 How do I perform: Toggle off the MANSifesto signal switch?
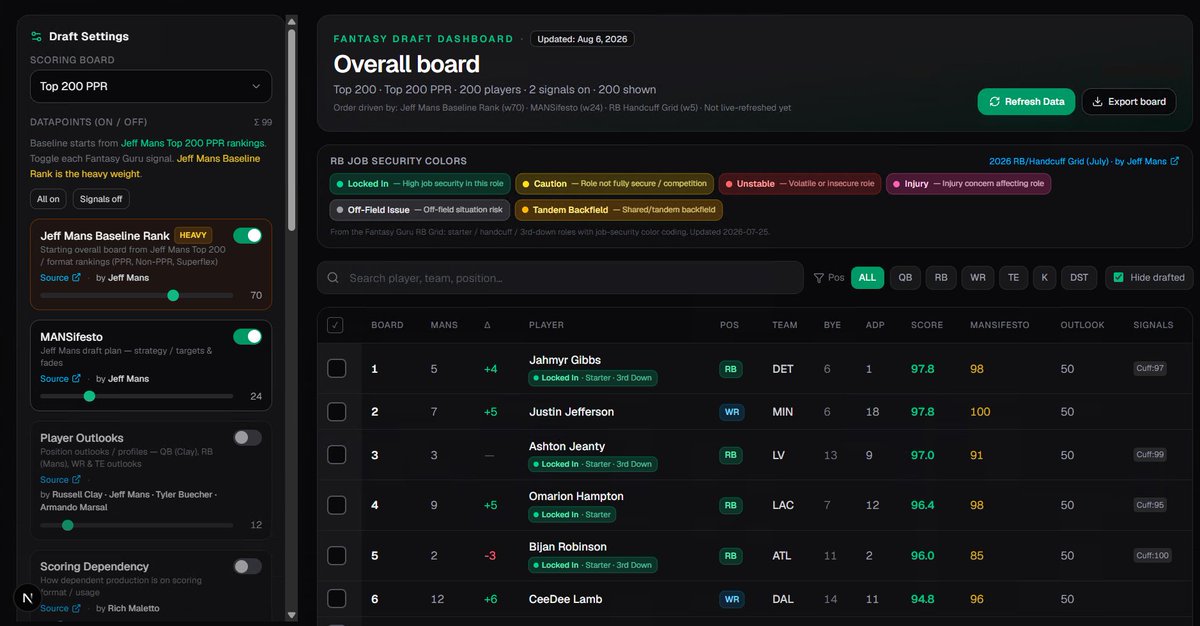pos(247,336)
